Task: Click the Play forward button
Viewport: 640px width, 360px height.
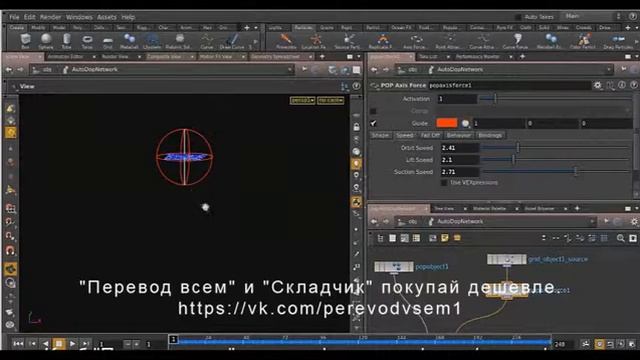Action: pyautogui.click(x=72, y=344)
